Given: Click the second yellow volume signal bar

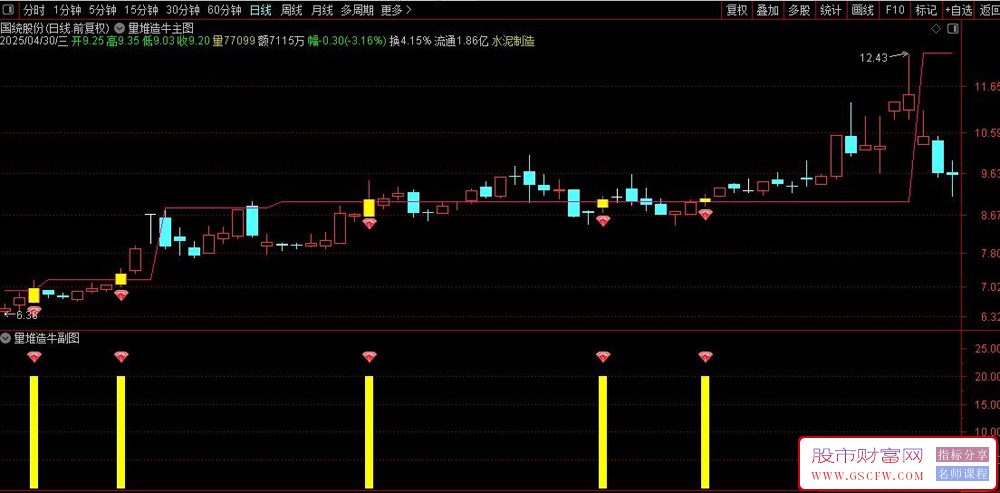Looking at the screenshot, I should (x=121, y=432).
